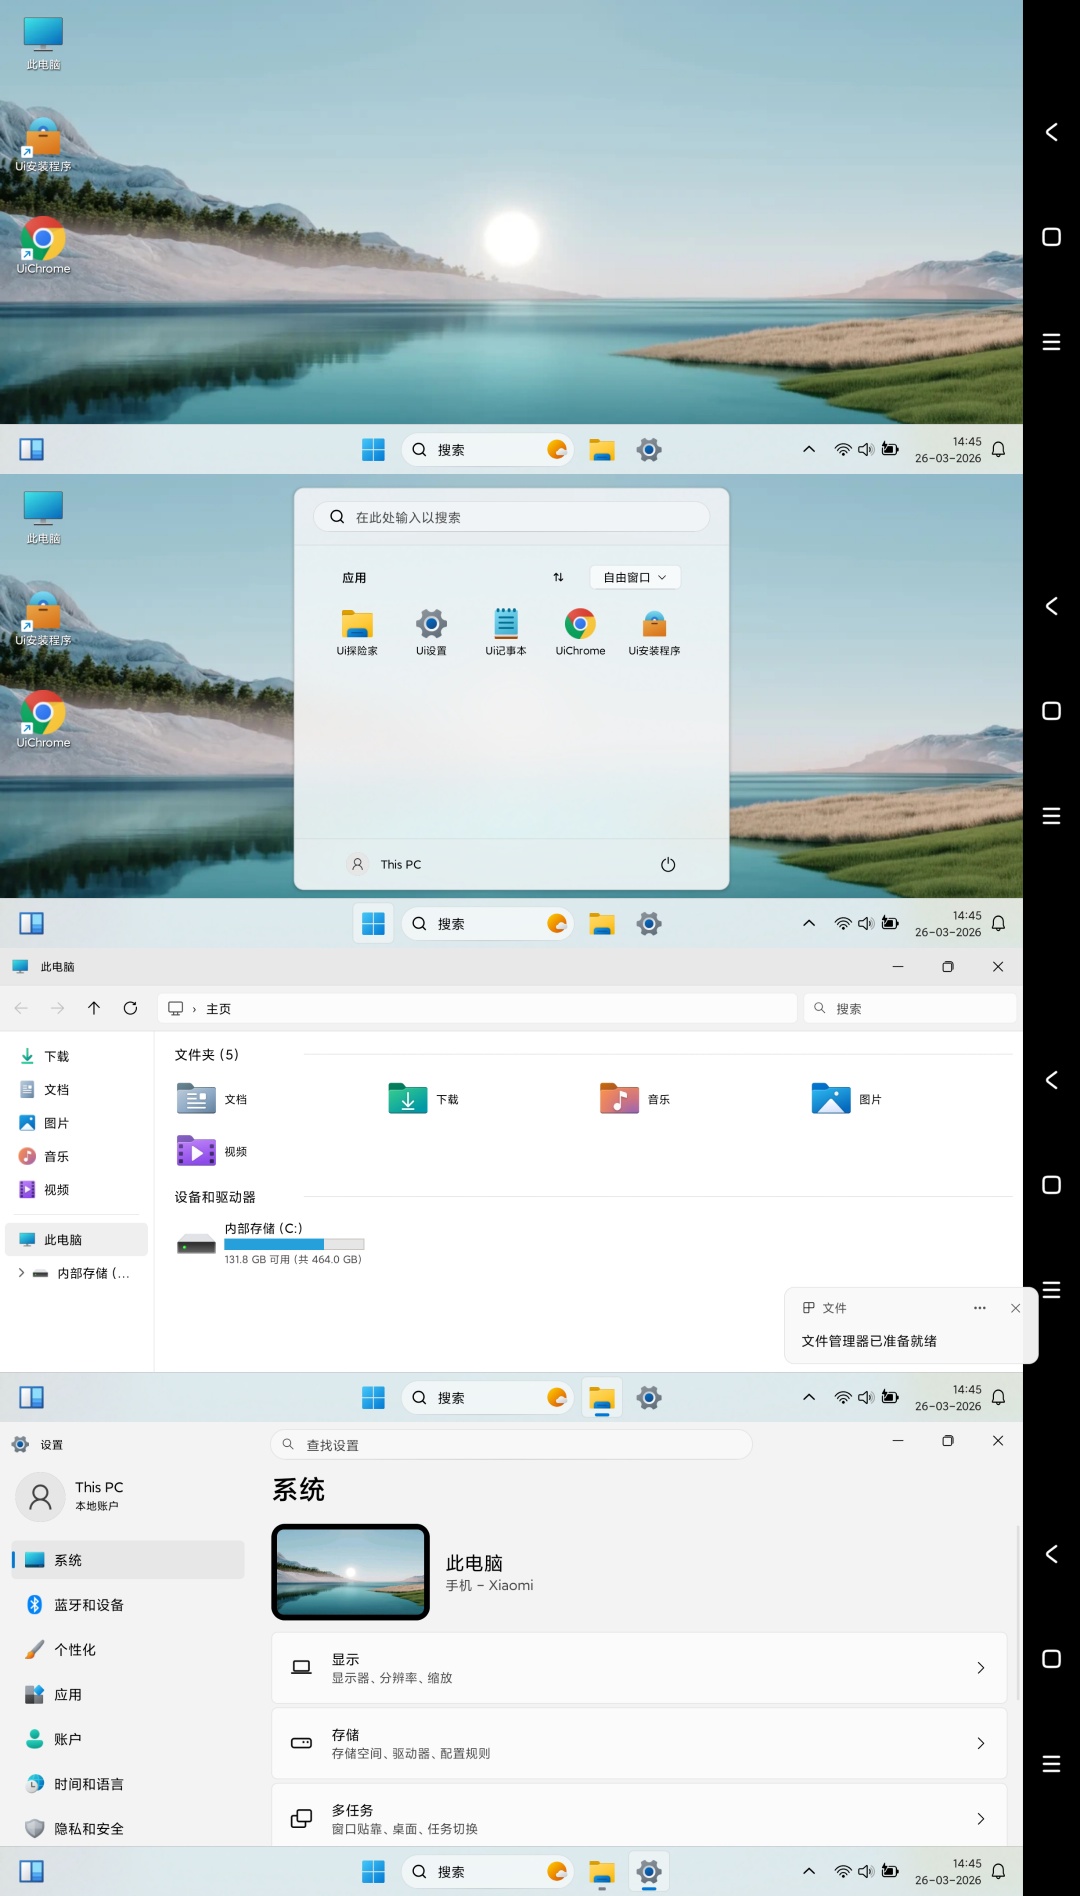This screenshot has height=1896, width=1080.
Task: Select 此电脑 in the explorer sidebar
Action: pos(76,1239)
